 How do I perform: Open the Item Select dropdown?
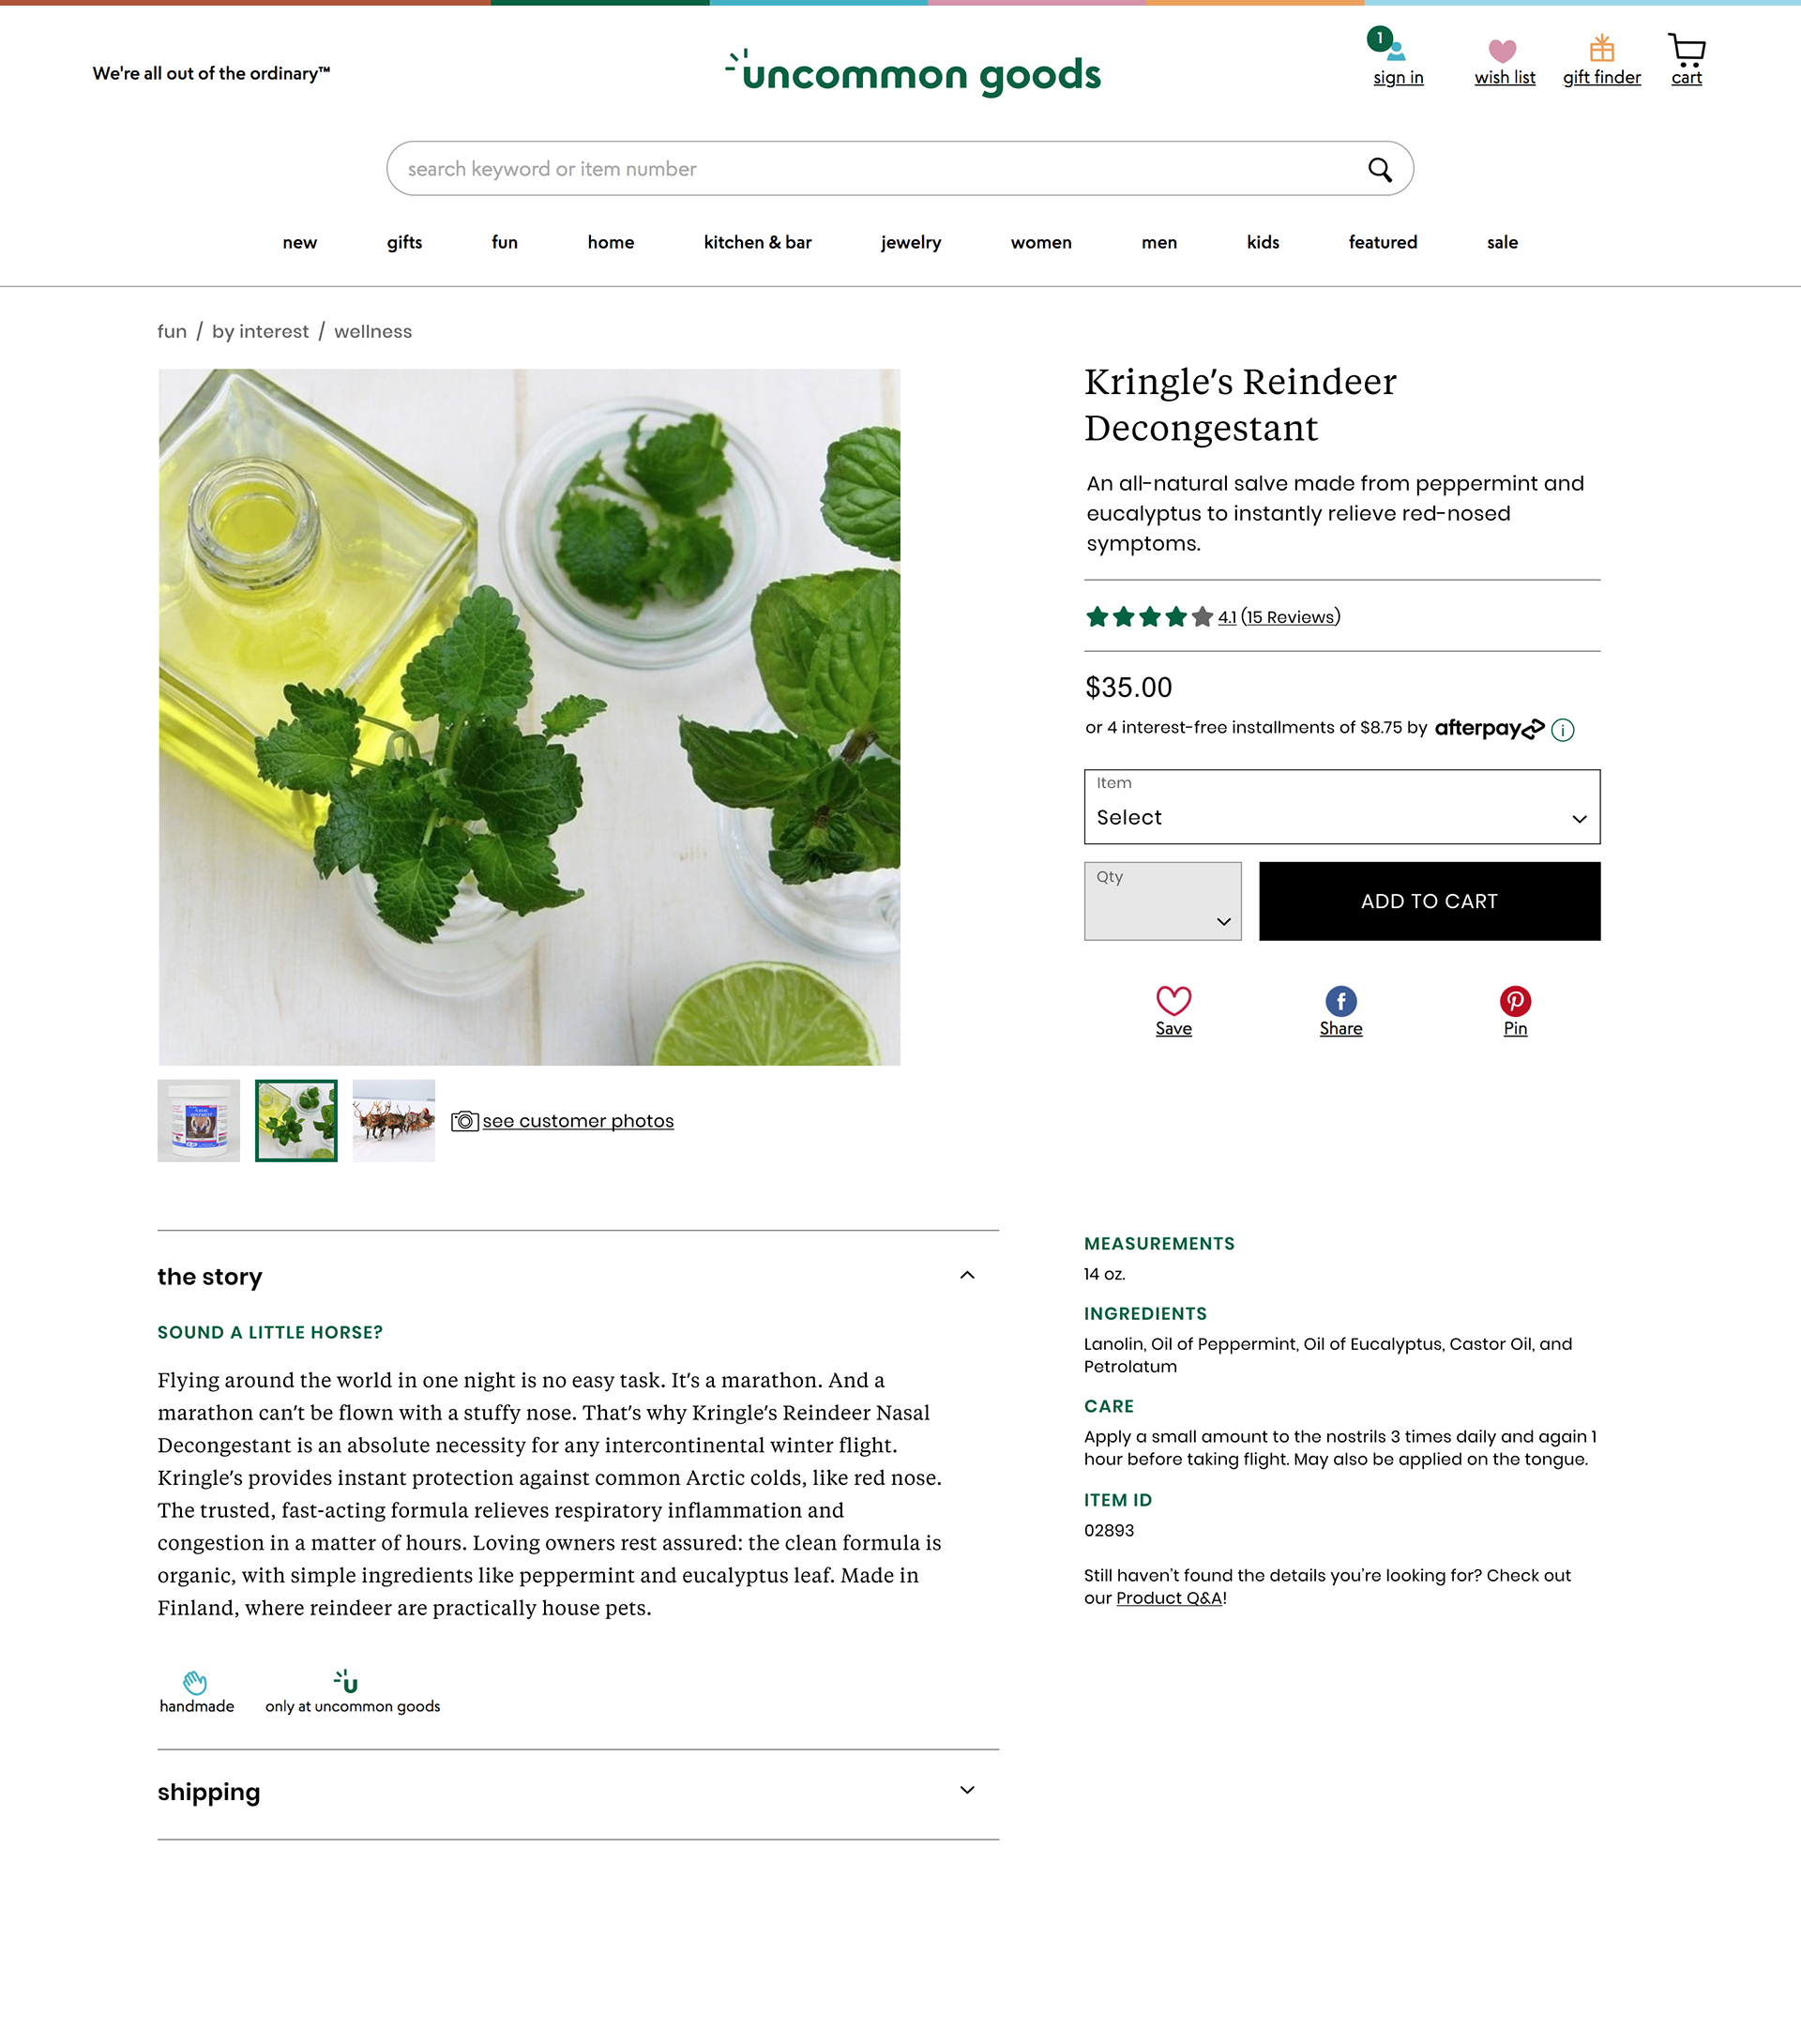point(1341,806)
